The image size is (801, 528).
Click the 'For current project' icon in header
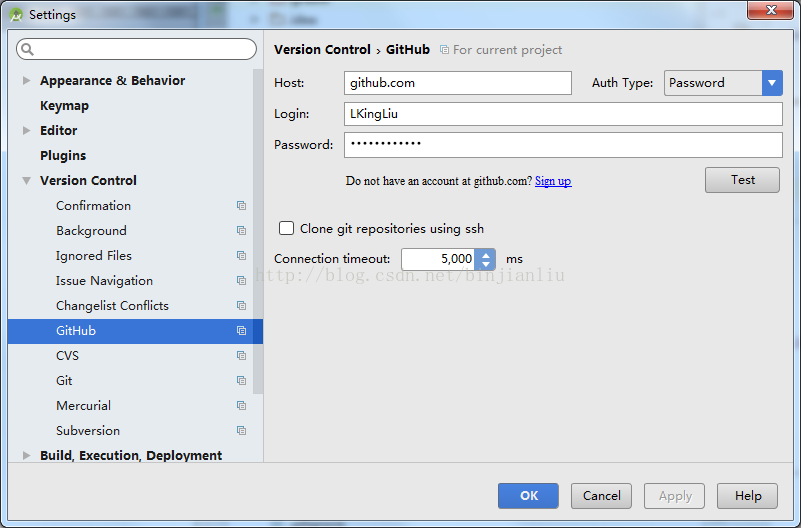[444, 50]
